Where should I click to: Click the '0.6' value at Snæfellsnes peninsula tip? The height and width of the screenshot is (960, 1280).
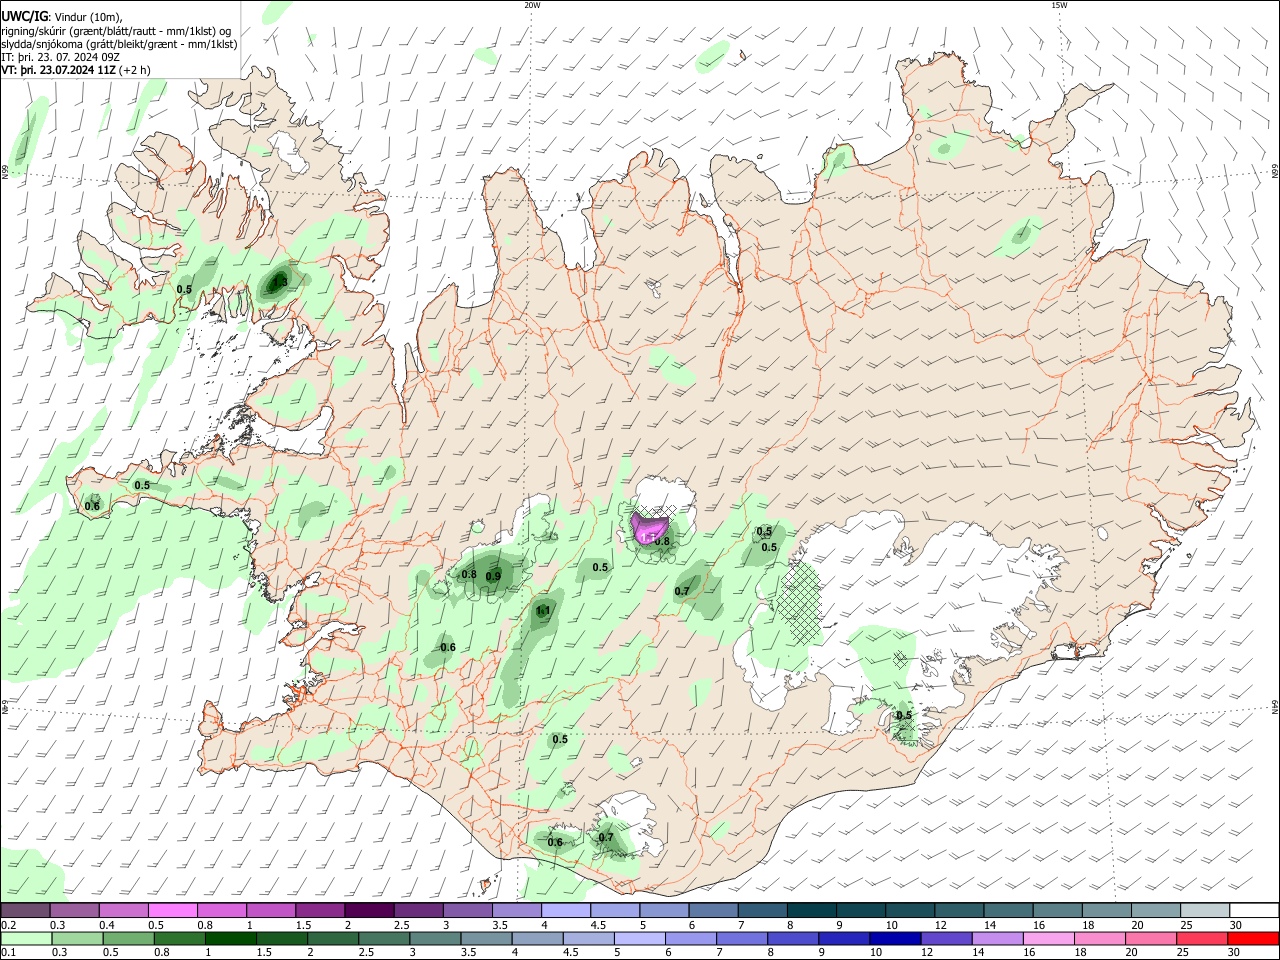92,506
